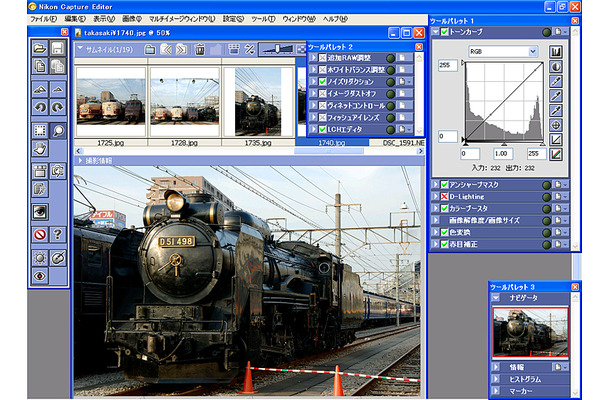Viewport: 610px width, 400px height.
Task: Open the 画像(I) menu
Action: pyautogui.click(x=131, y=19)
